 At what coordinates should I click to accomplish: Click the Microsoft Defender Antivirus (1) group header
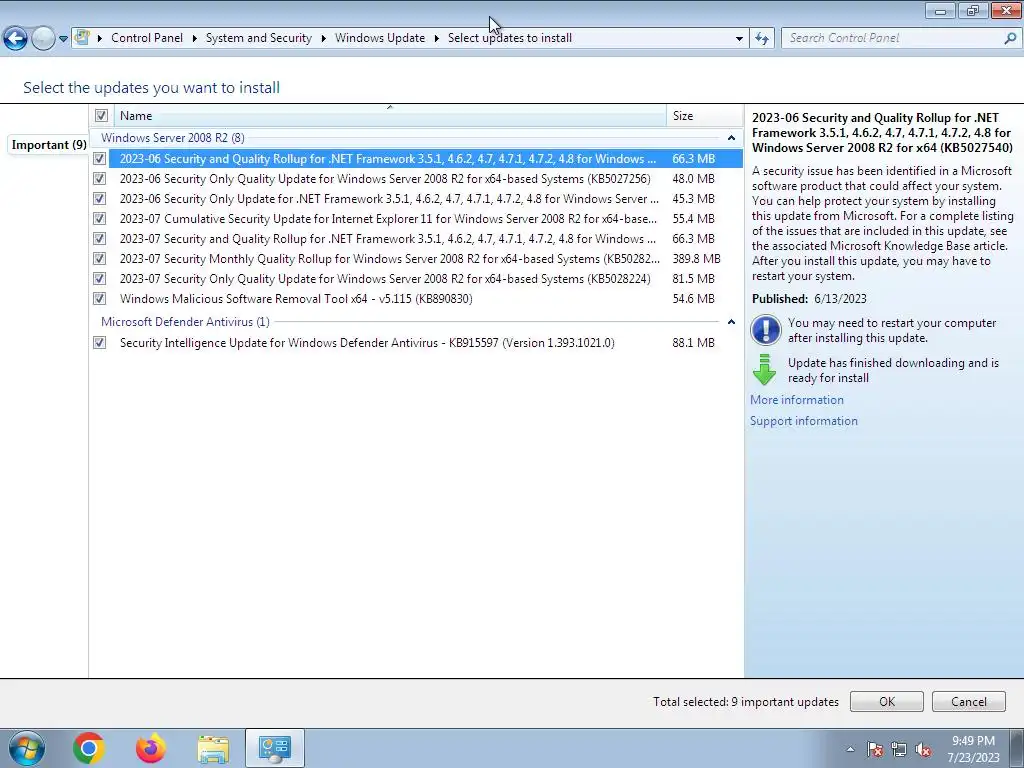(185, 322)
